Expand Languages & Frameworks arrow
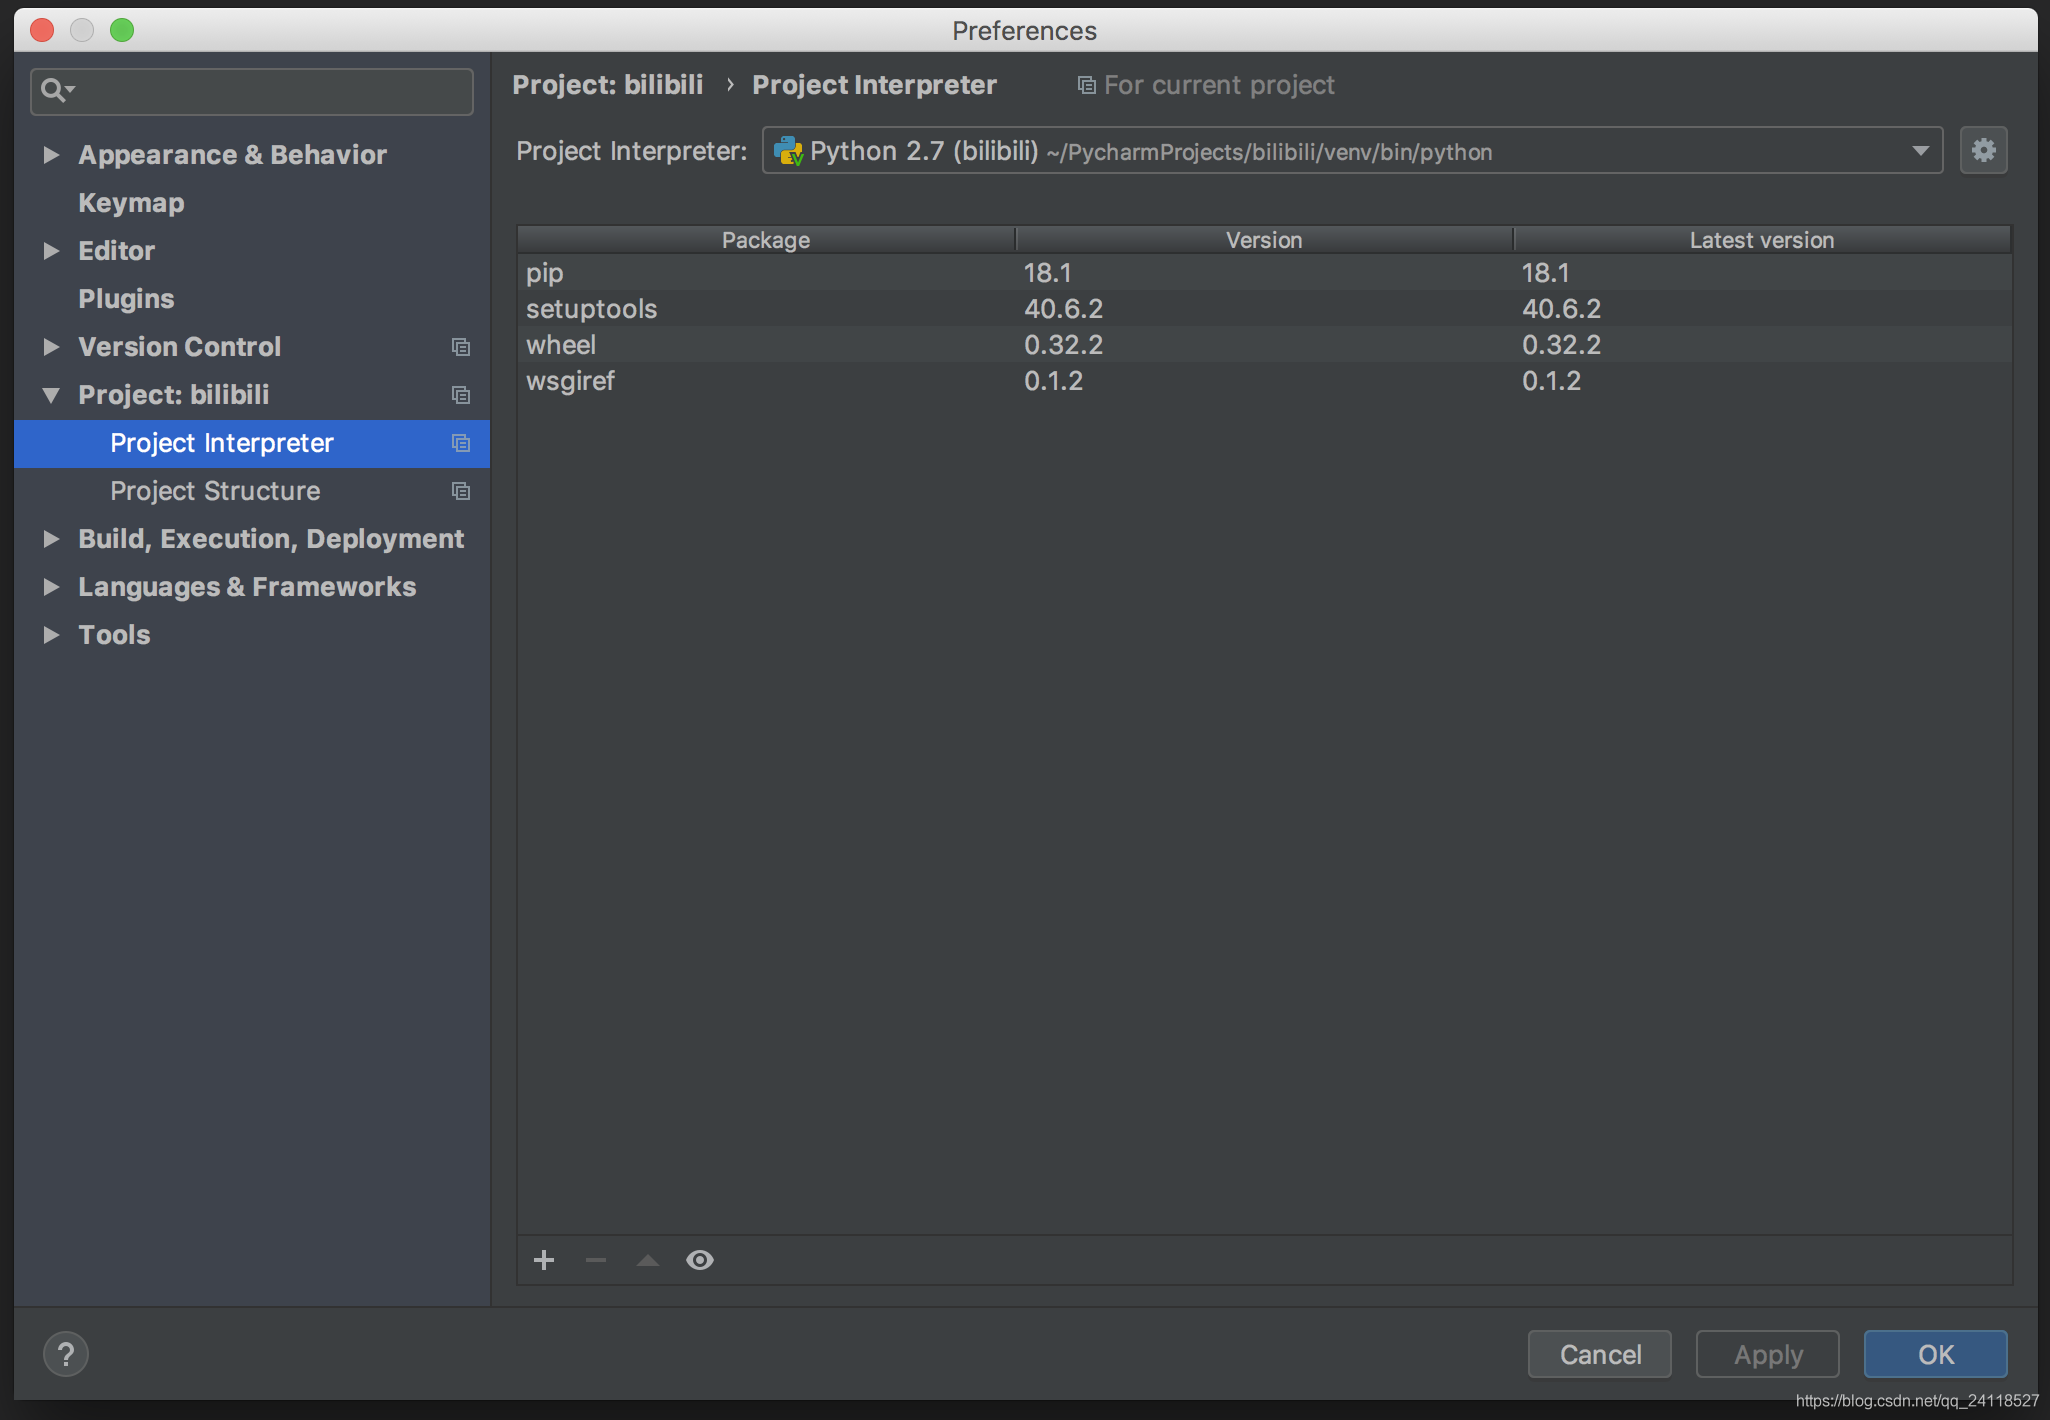2050x1420 pixels. [x=51, y=587]
